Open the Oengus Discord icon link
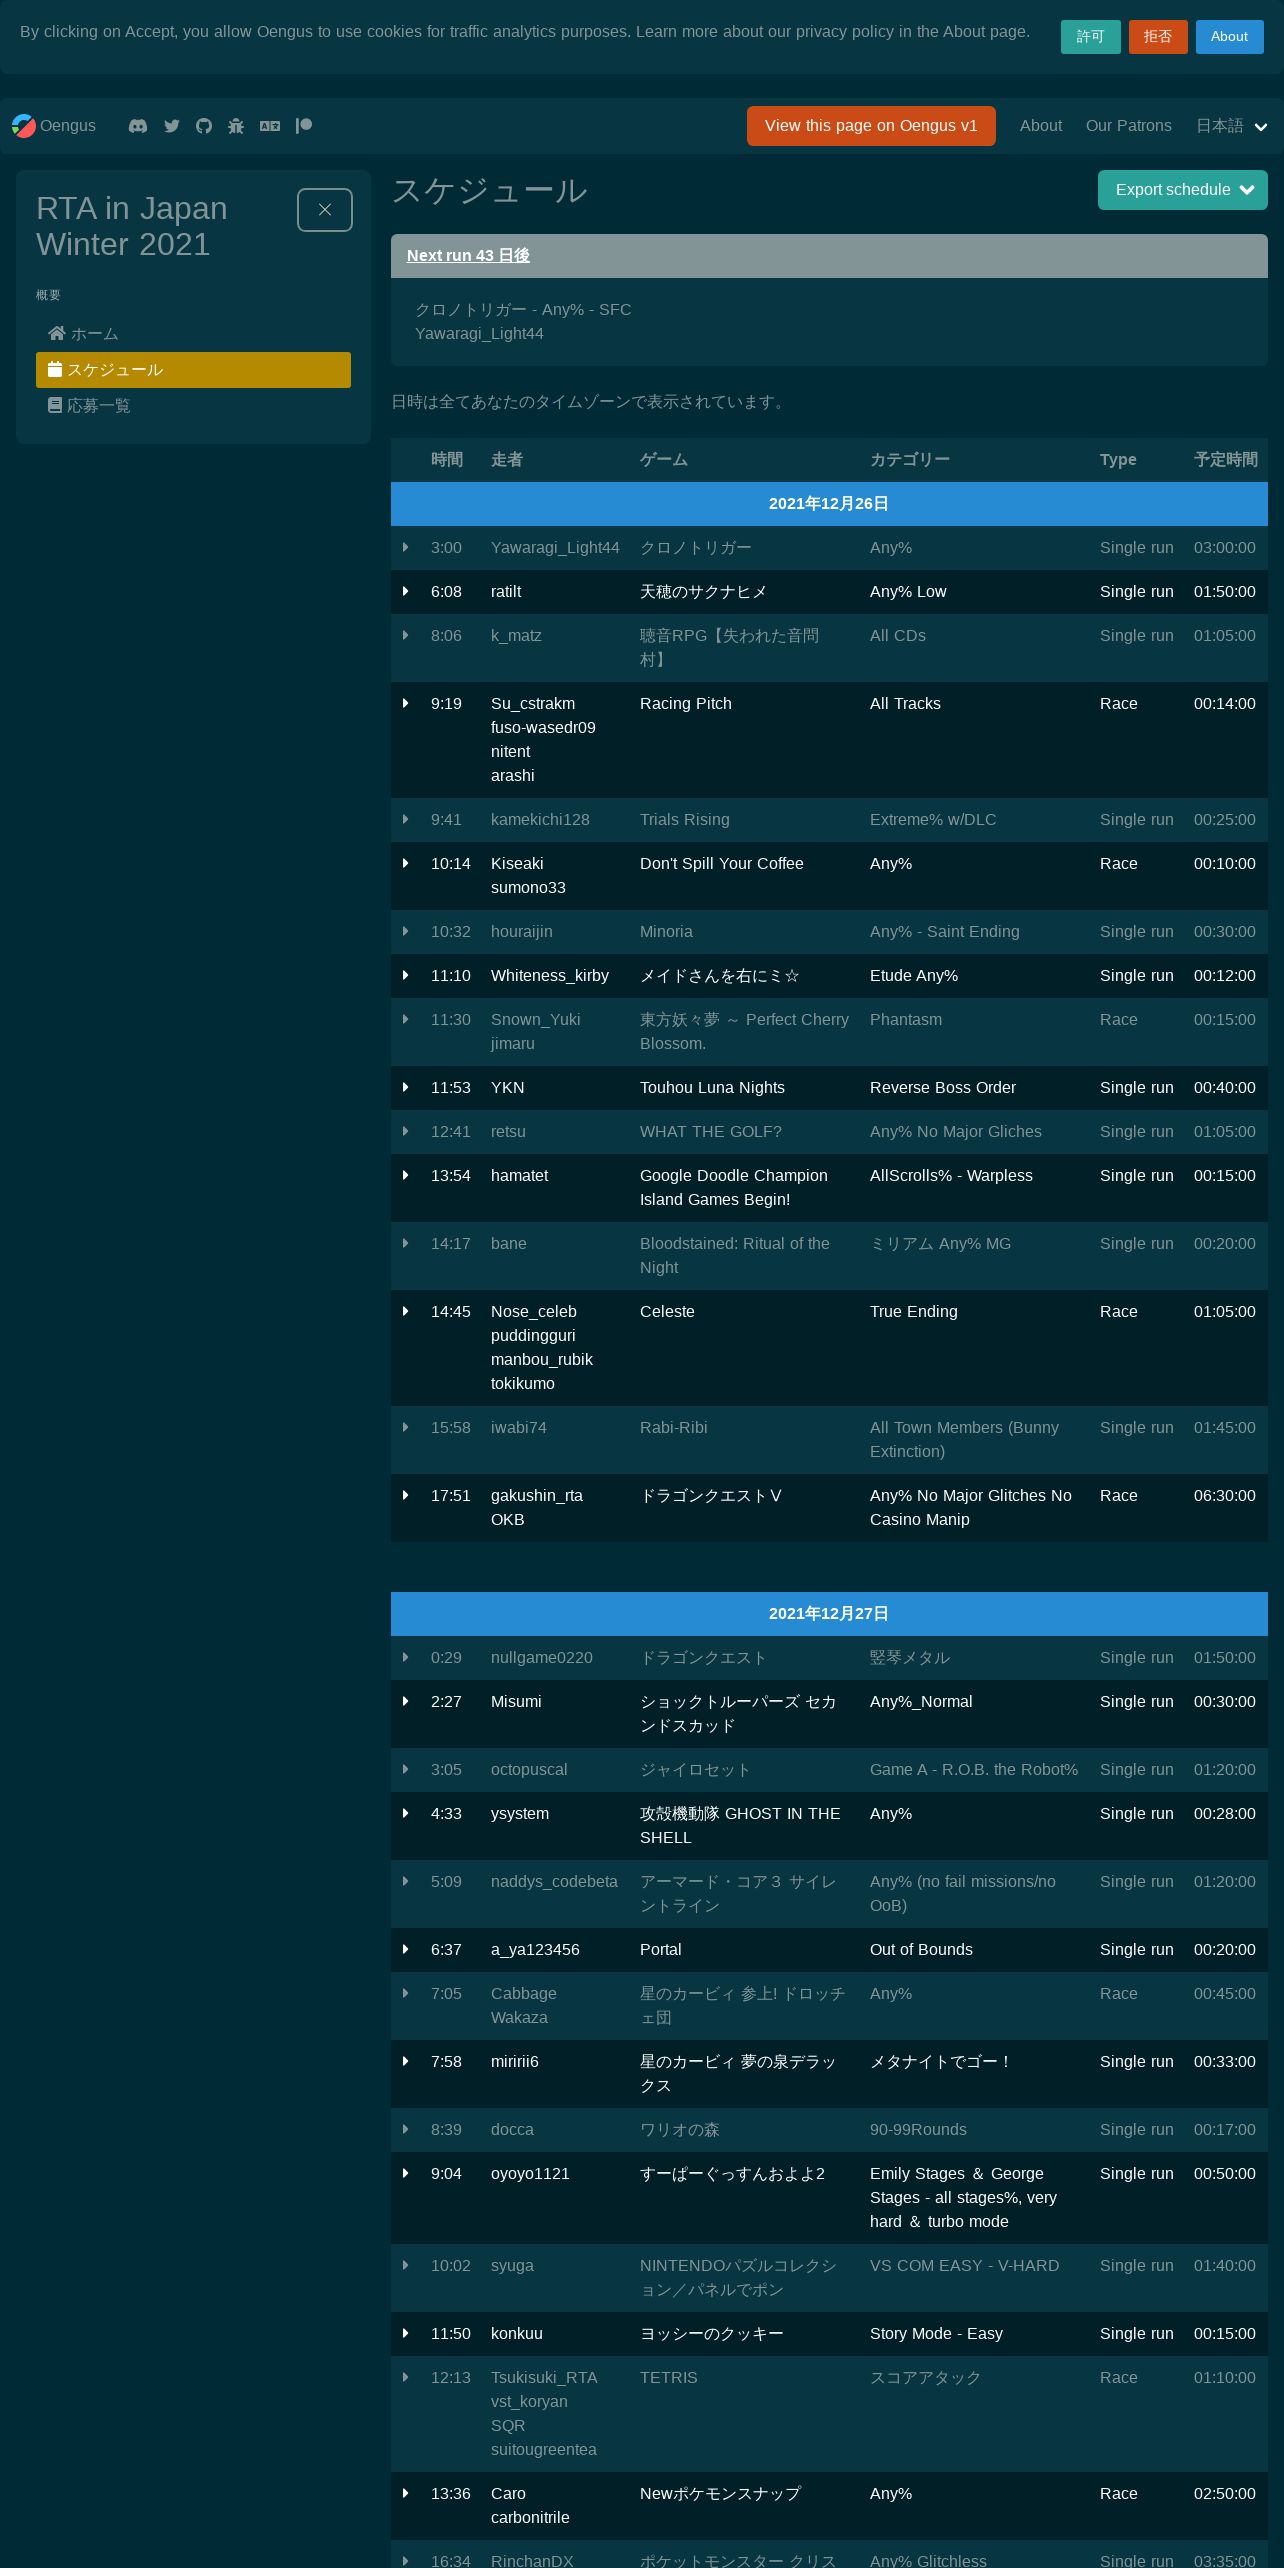Image resolution: width=1284 pixels, height=2568 pixels. point(138,126)
